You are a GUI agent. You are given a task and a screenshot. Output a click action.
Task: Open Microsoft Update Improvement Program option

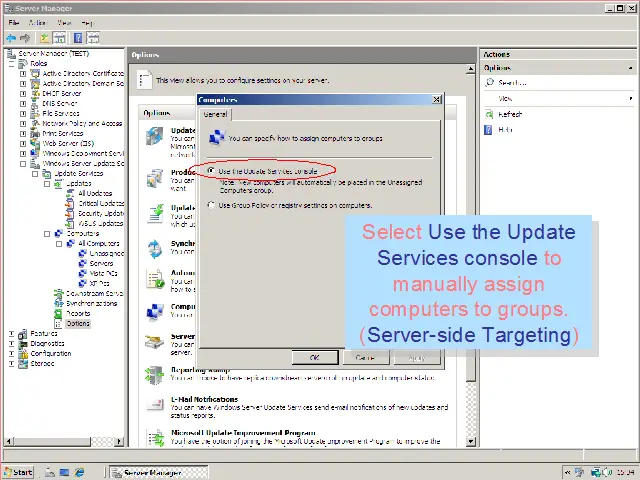pos(243,433)
